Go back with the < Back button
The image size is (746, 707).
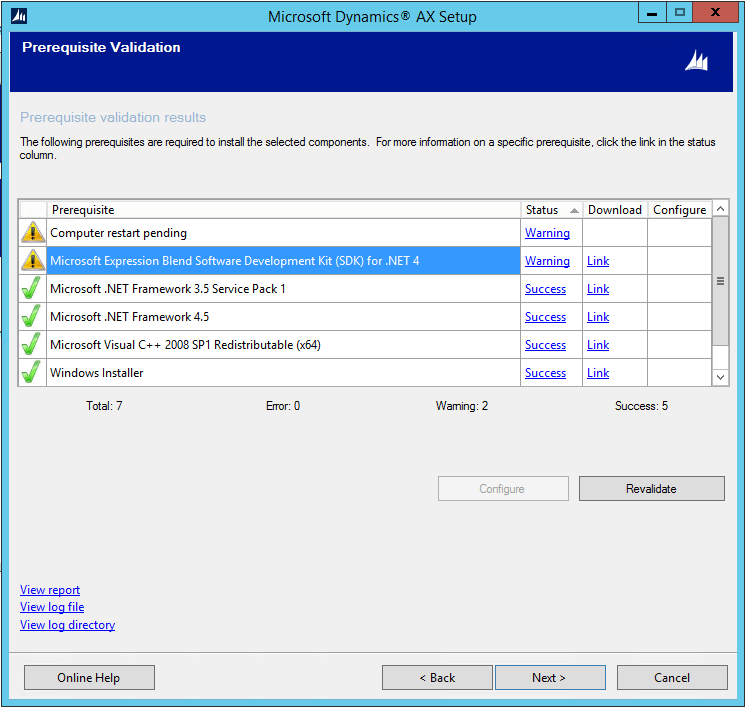[x=437, y=678]
